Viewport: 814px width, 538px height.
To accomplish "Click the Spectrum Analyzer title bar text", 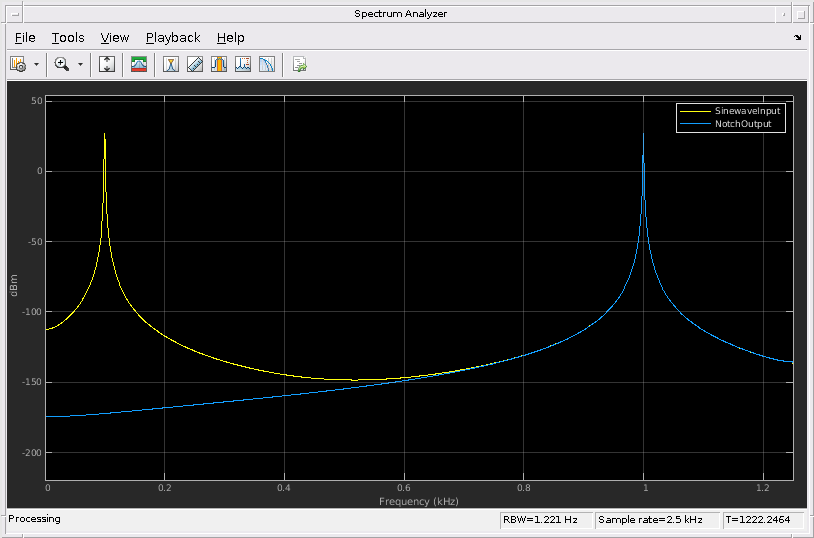I will click(400, 14).
